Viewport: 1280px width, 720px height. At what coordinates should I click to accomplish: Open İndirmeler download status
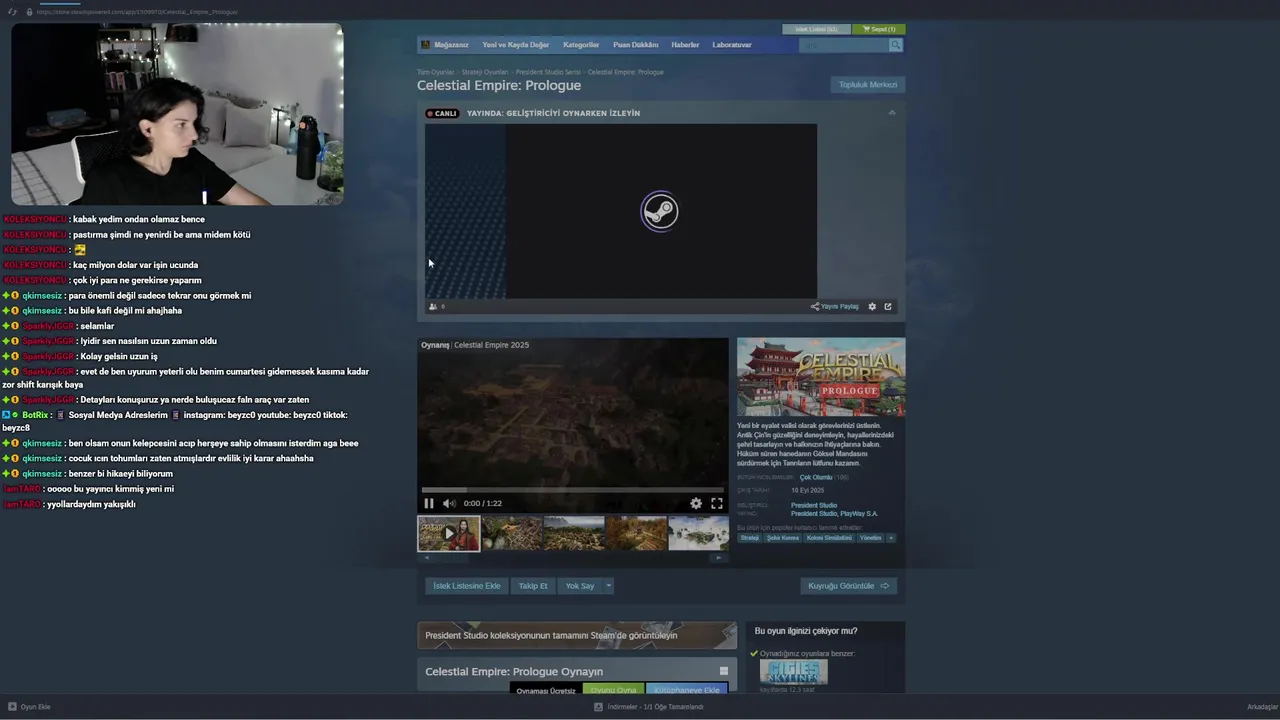coord(649,707)
